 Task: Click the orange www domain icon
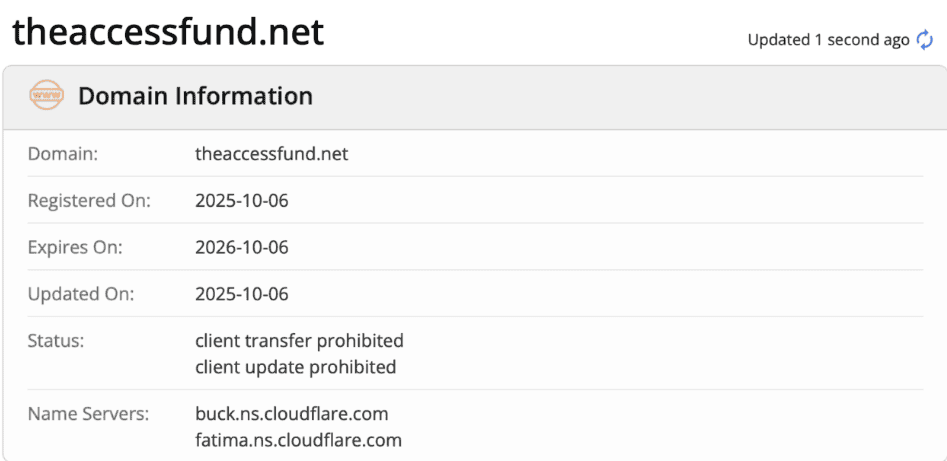pos(46,97)
